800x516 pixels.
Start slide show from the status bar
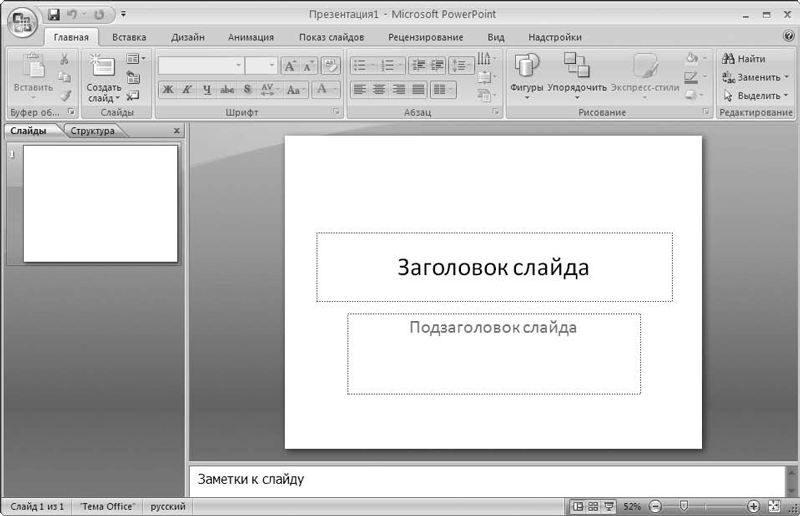point(608,507)
